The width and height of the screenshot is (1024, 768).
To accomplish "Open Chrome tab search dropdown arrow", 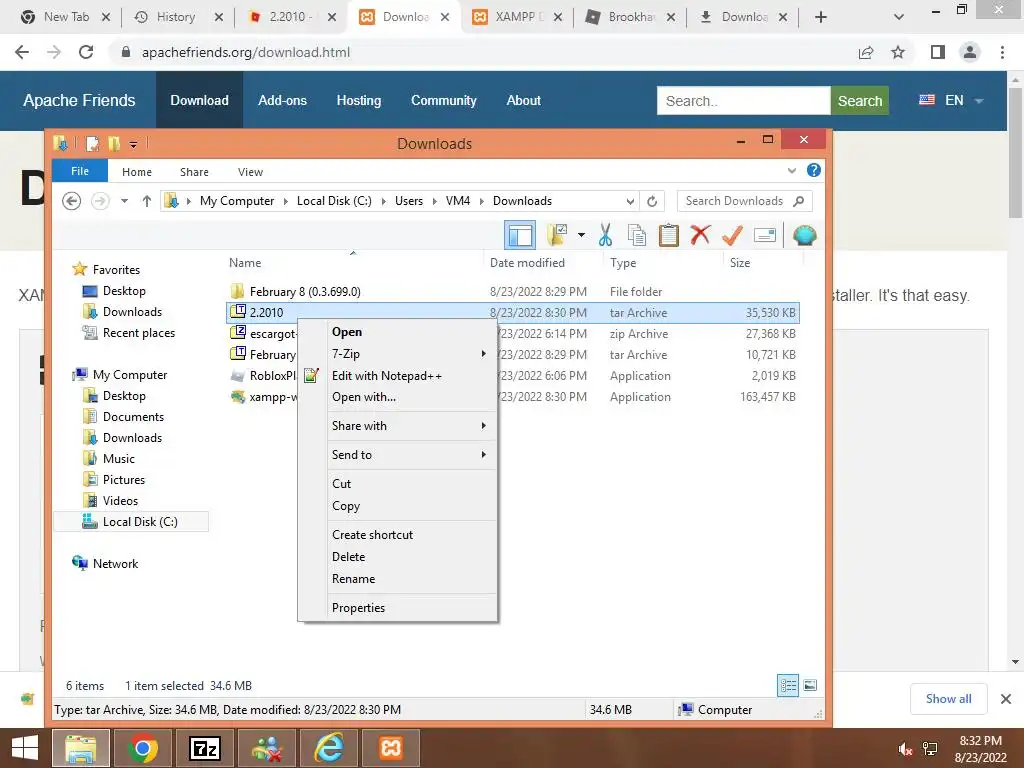I will coord(899,17).
